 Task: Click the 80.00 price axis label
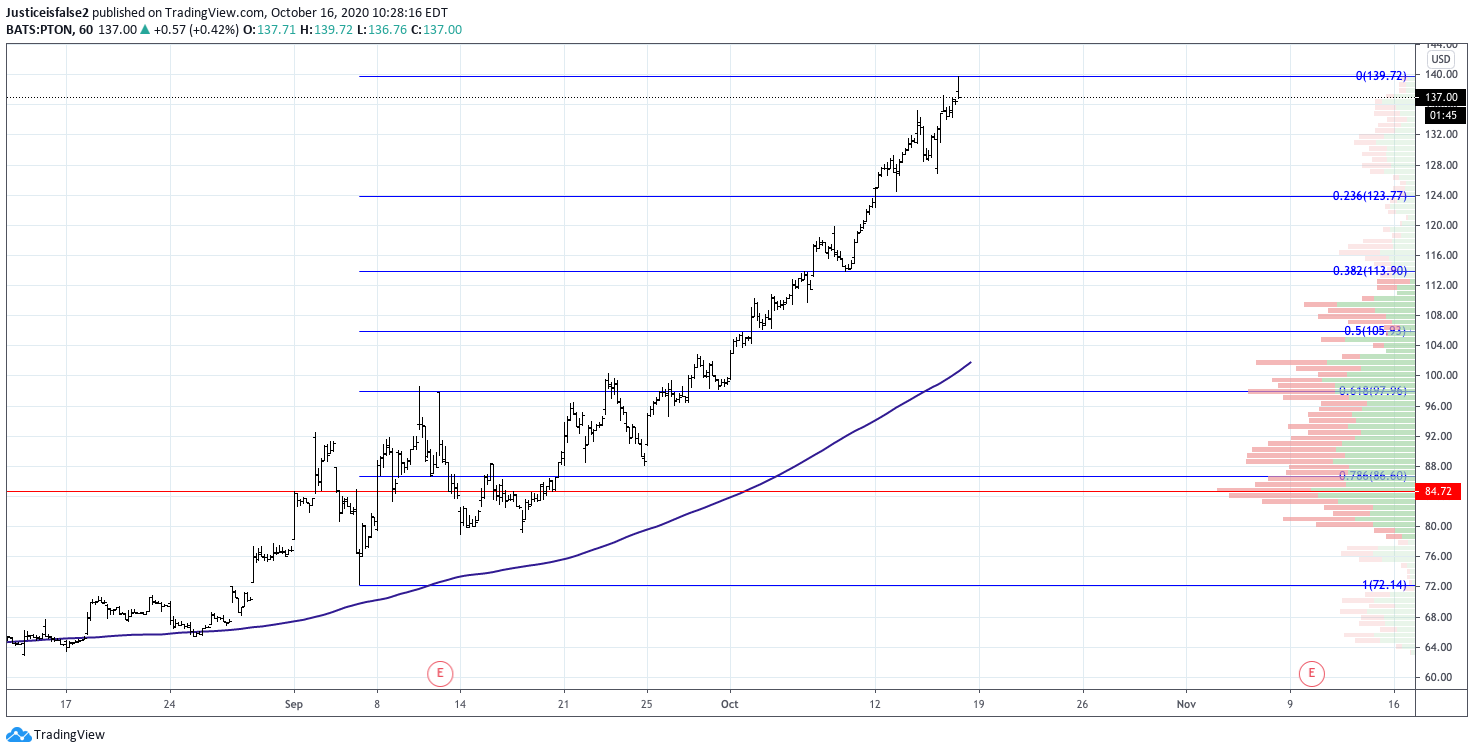pos(1440,526)
